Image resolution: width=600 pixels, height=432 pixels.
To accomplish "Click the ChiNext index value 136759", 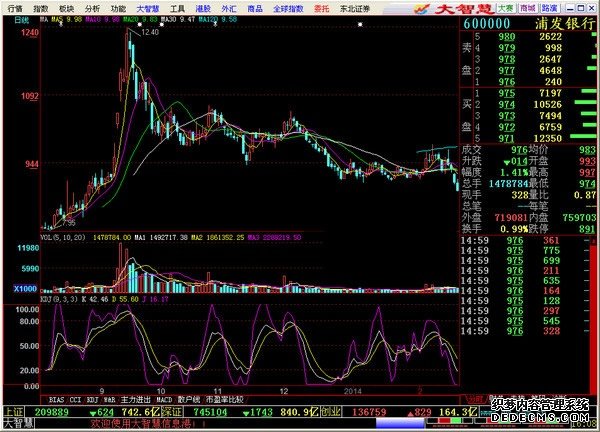I will click(369, 412).
